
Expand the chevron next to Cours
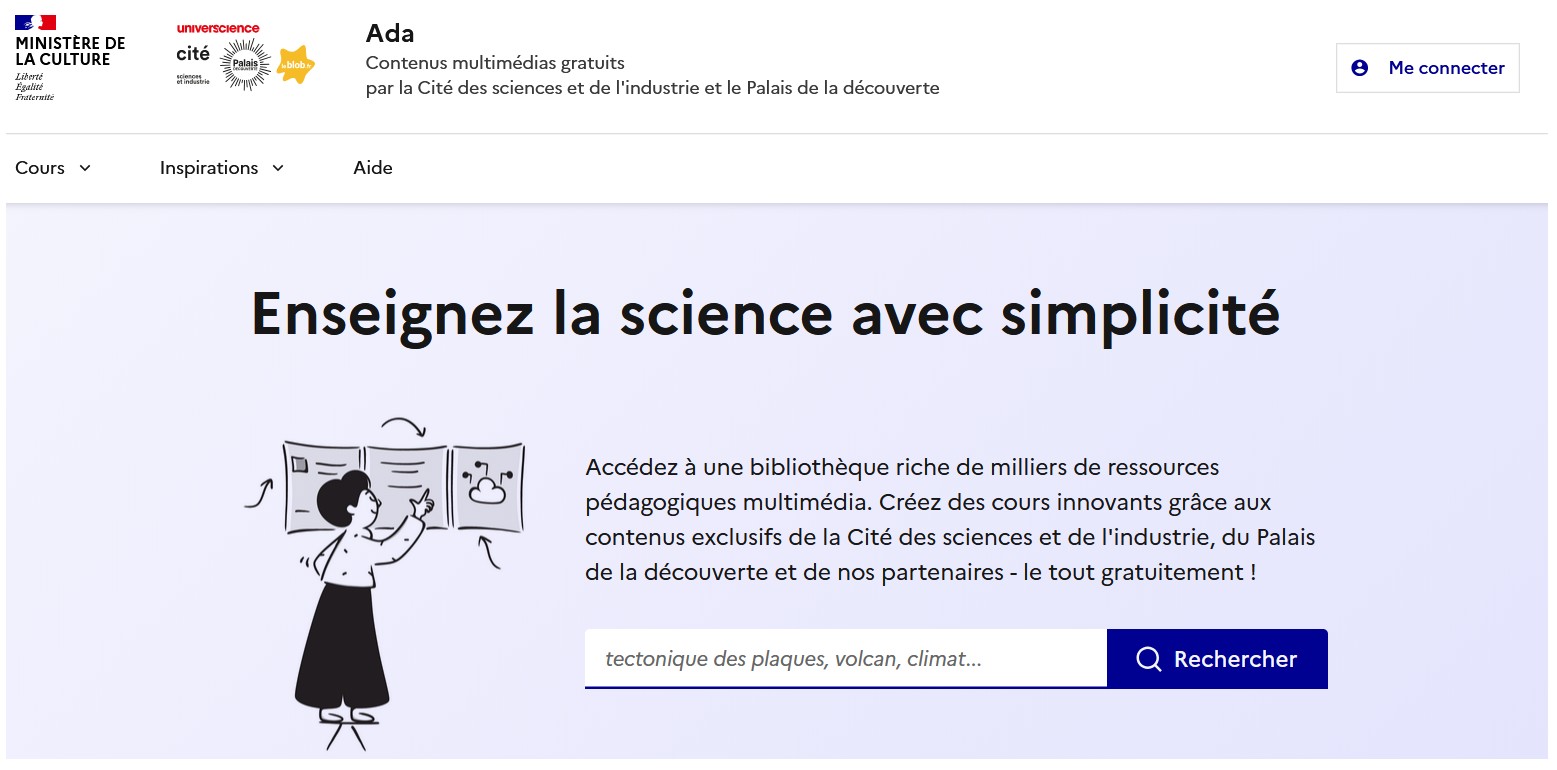pyautogui.click(x=85, y=168)
